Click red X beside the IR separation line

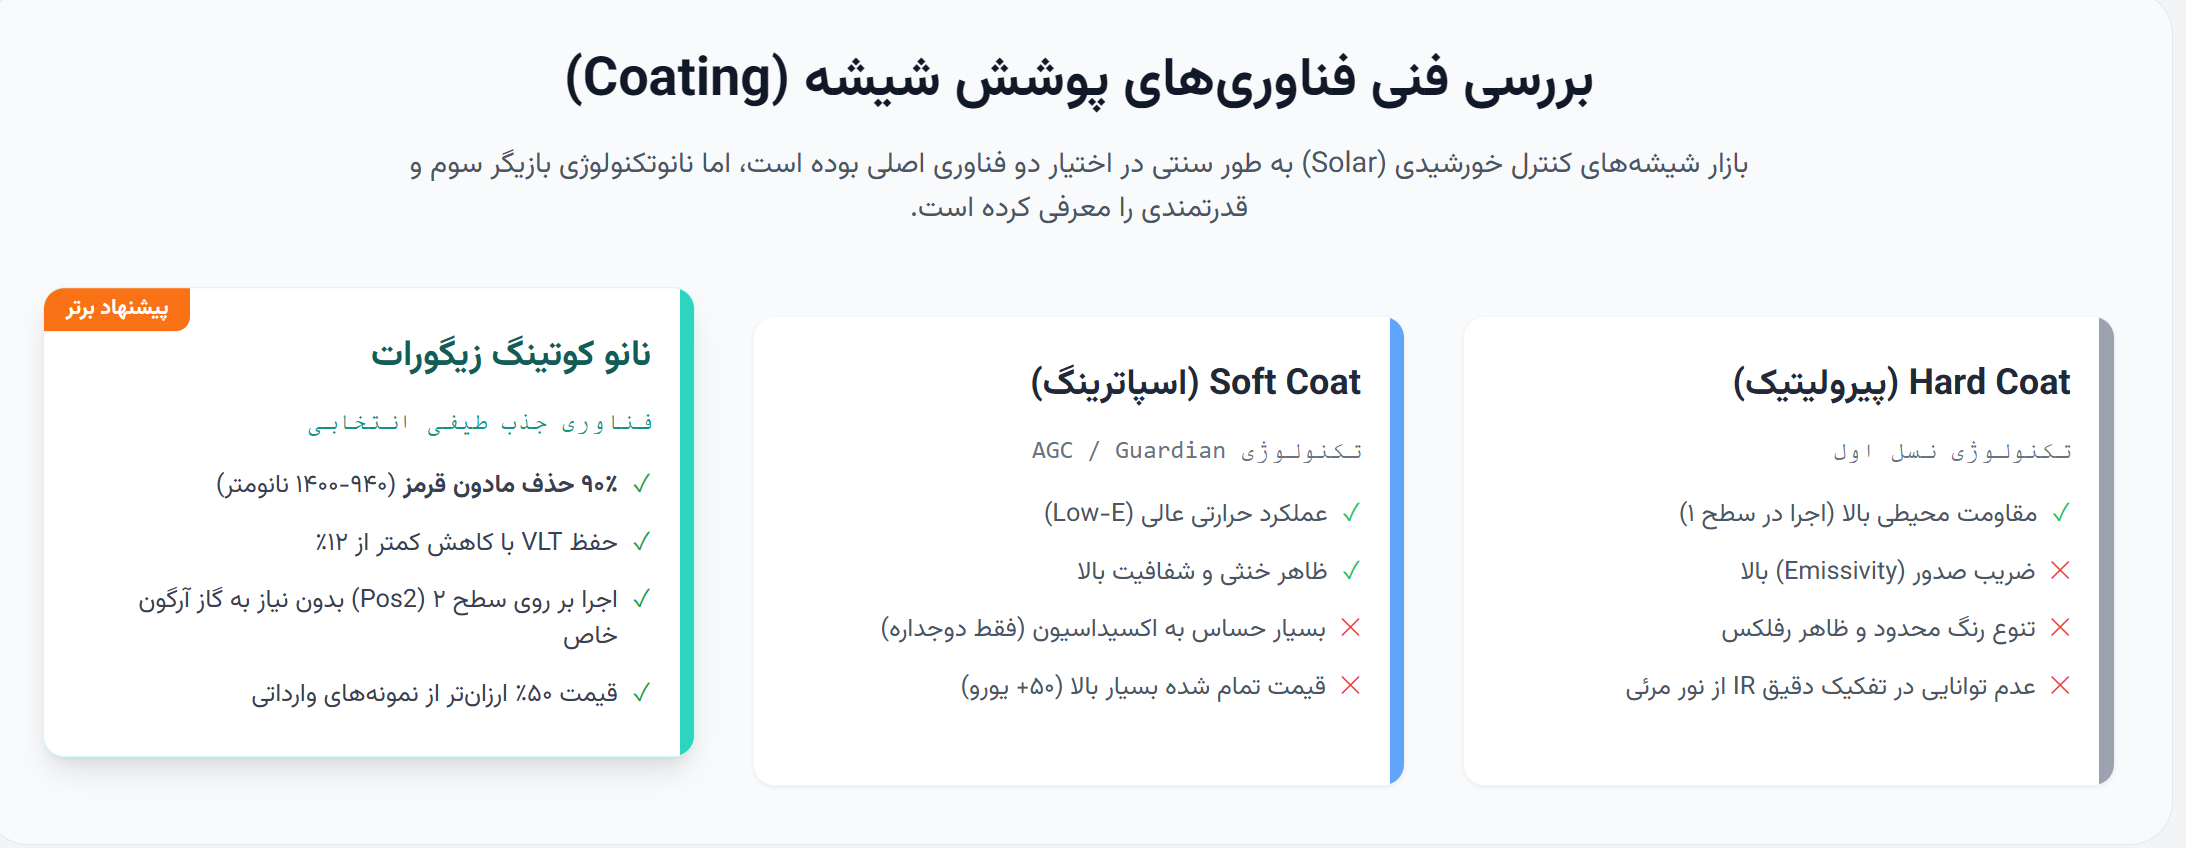click(x=2060, y=686)
